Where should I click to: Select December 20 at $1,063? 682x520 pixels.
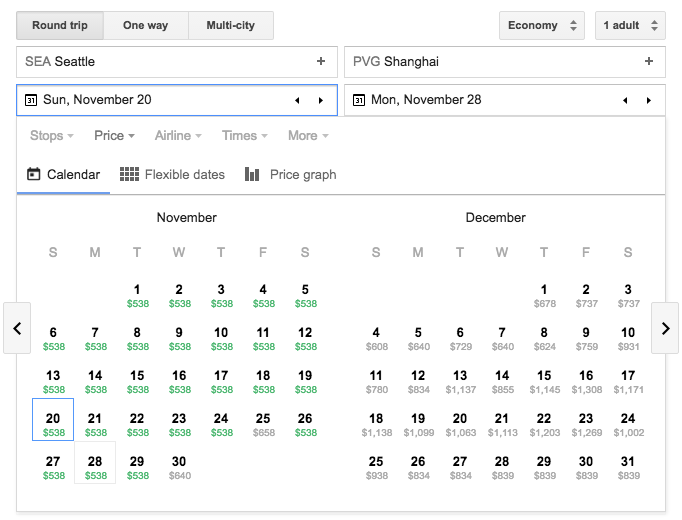coord(460,425)
